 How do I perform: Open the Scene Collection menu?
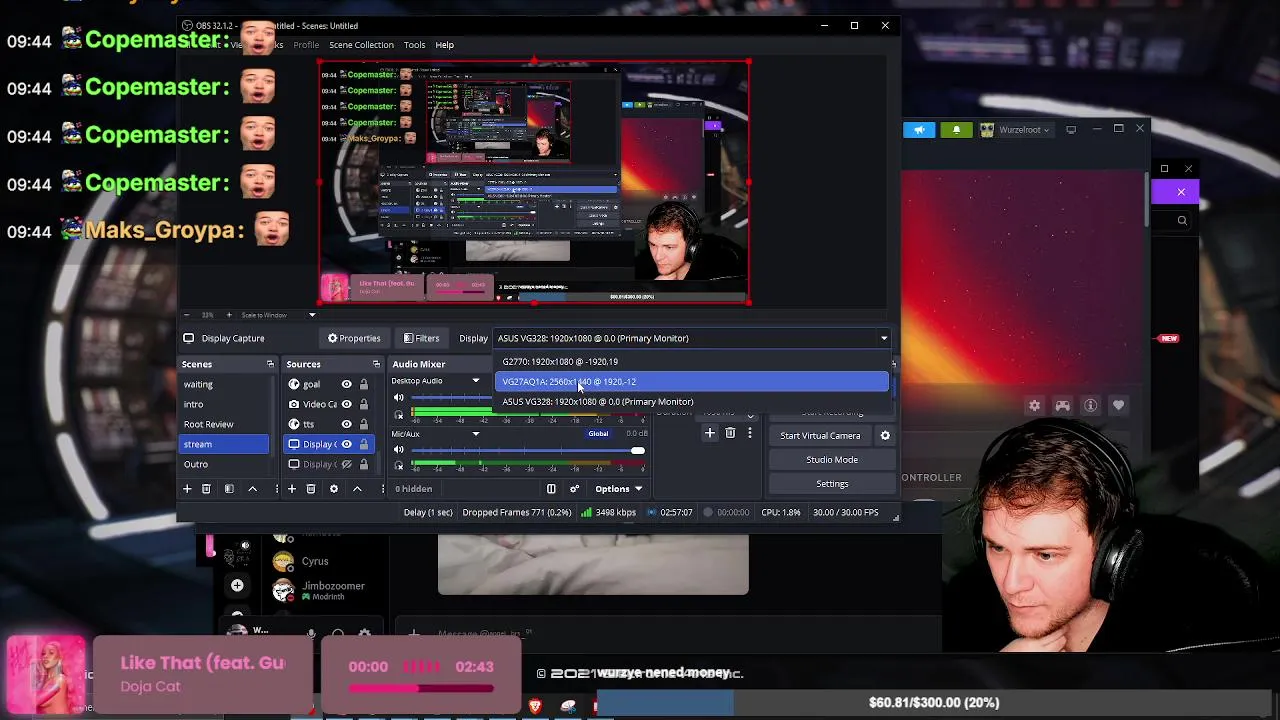[x=361, y=45]
